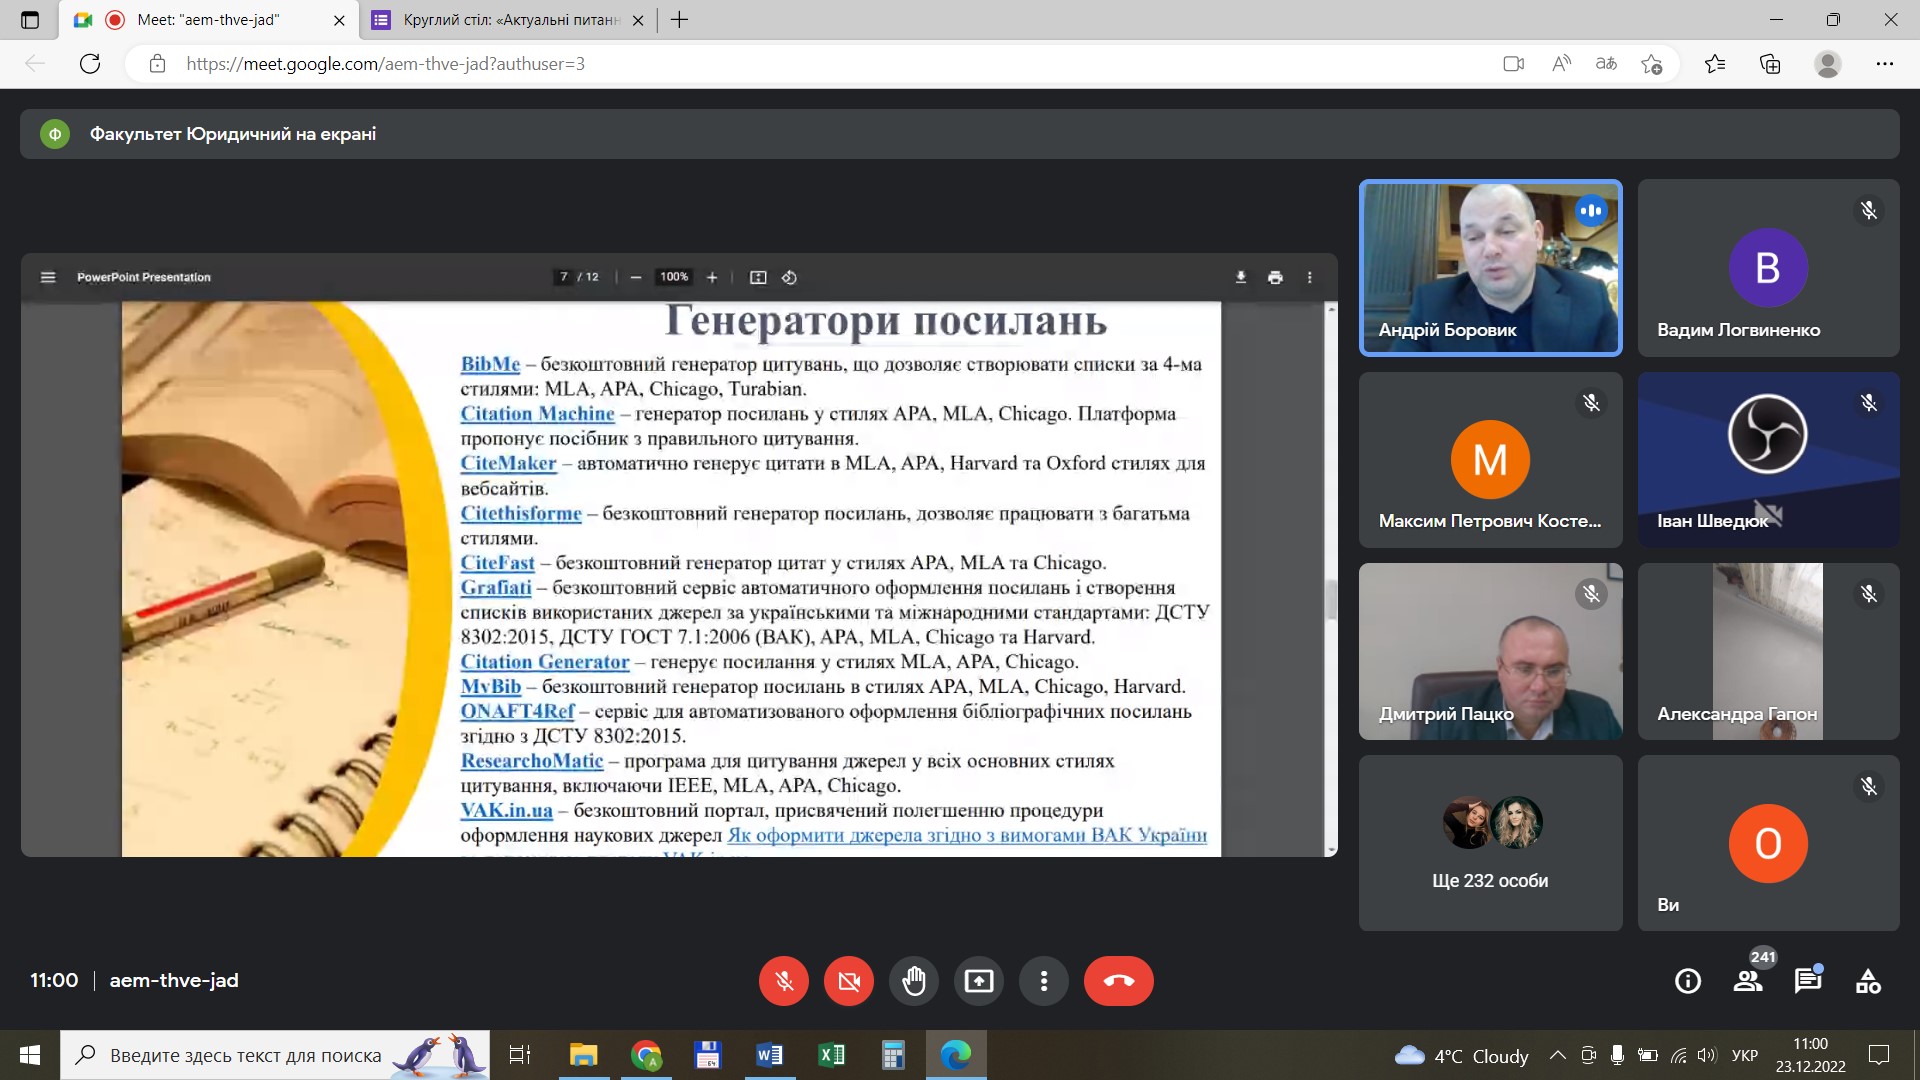The height and width of the screenshot is (1080, 1920).
Task: Open the CiteFast link
Action: click(497, 563)
